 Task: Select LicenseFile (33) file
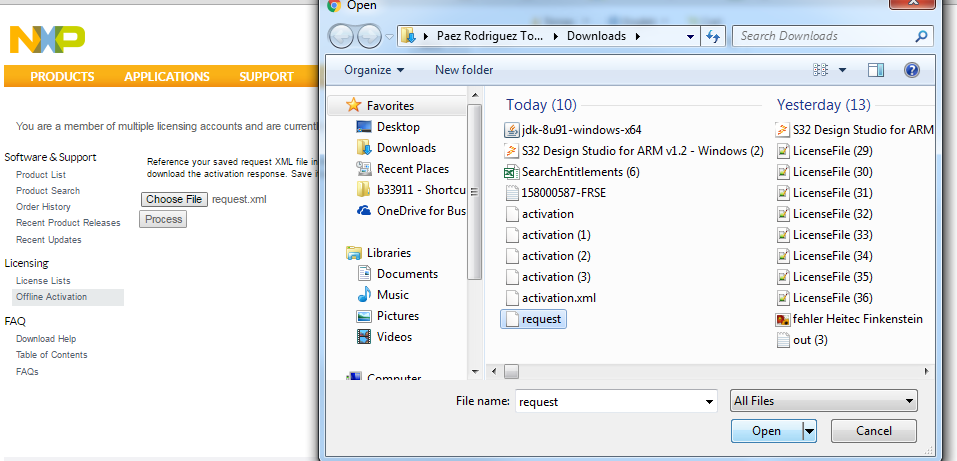click(825, 235)
